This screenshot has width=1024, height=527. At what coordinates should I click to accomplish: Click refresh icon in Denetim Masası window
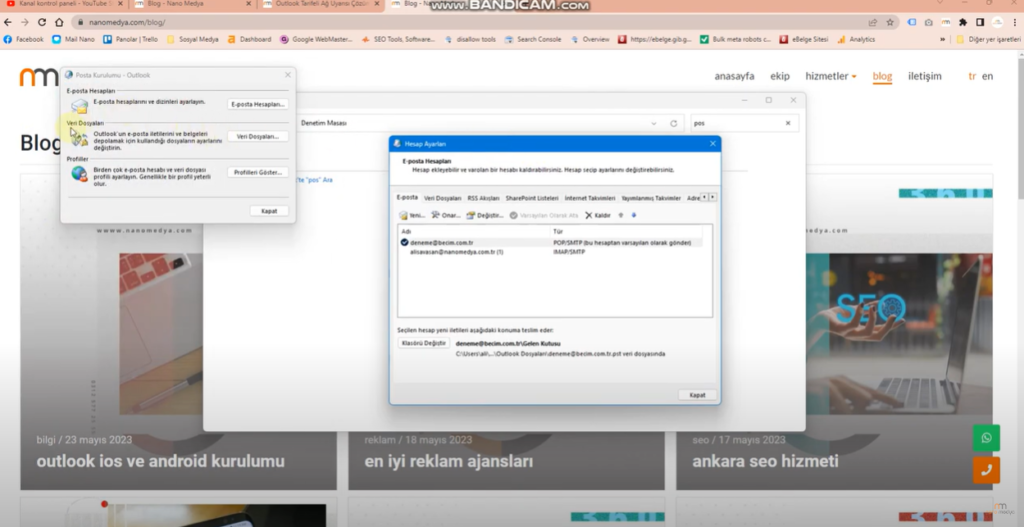point(673,123)
